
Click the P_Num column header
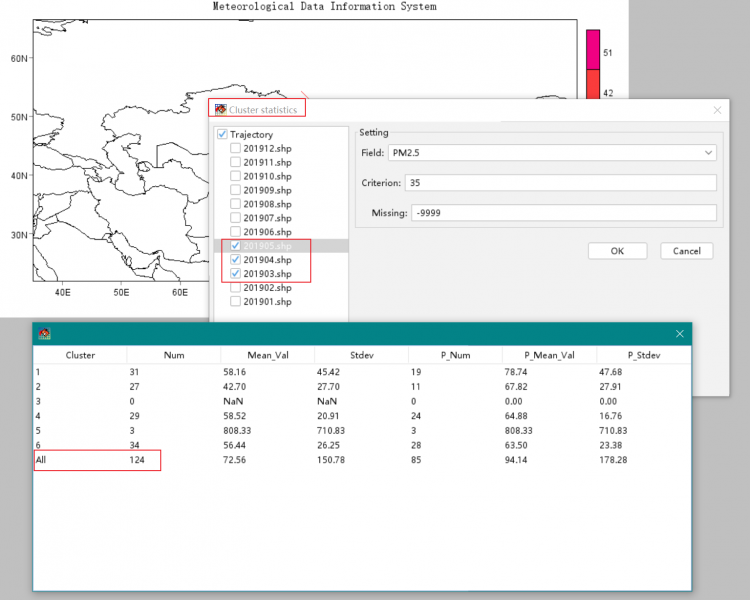[x=455, y=355]
